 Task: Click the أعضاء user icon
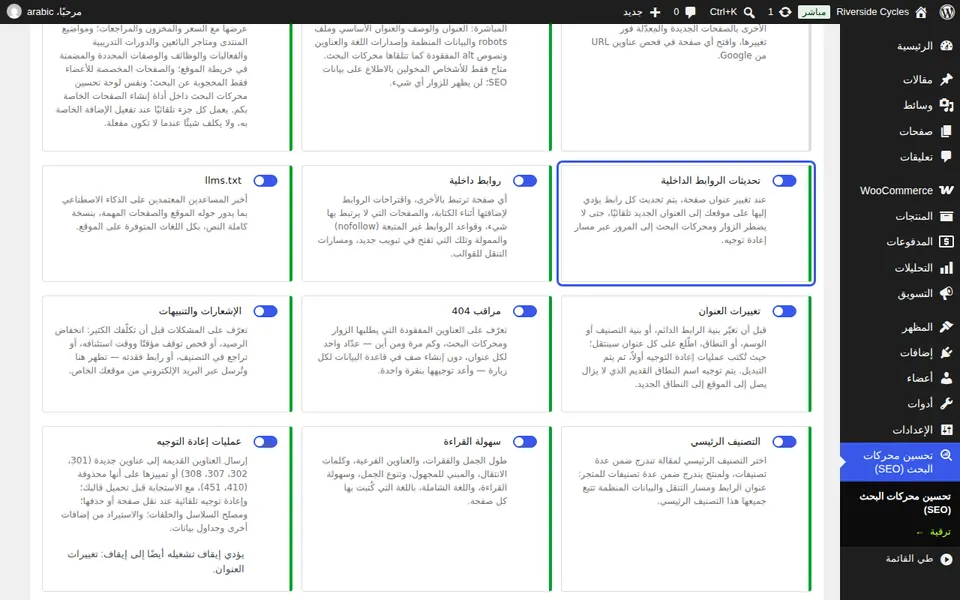pyautogui.click(x=947, y=378)
